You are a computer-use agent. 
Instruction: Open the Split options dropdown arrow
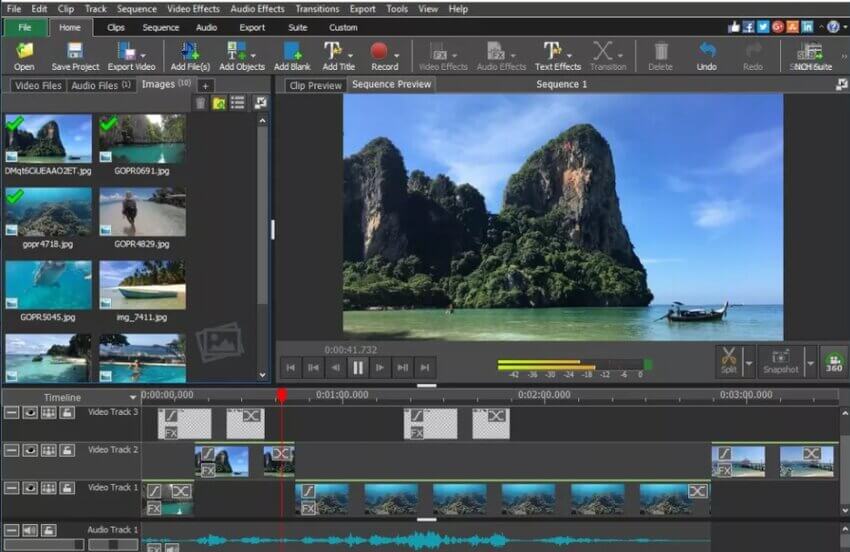[x=749, y=363]
